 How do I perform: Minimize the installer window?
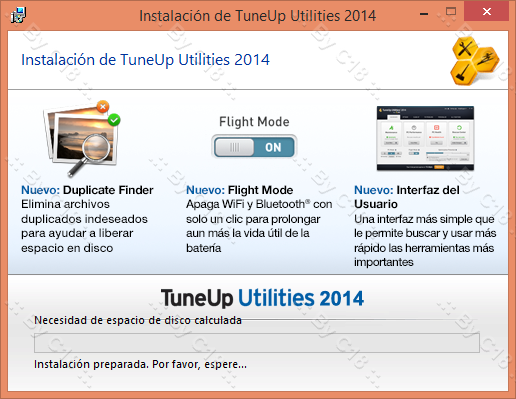[x=424, y=14]
